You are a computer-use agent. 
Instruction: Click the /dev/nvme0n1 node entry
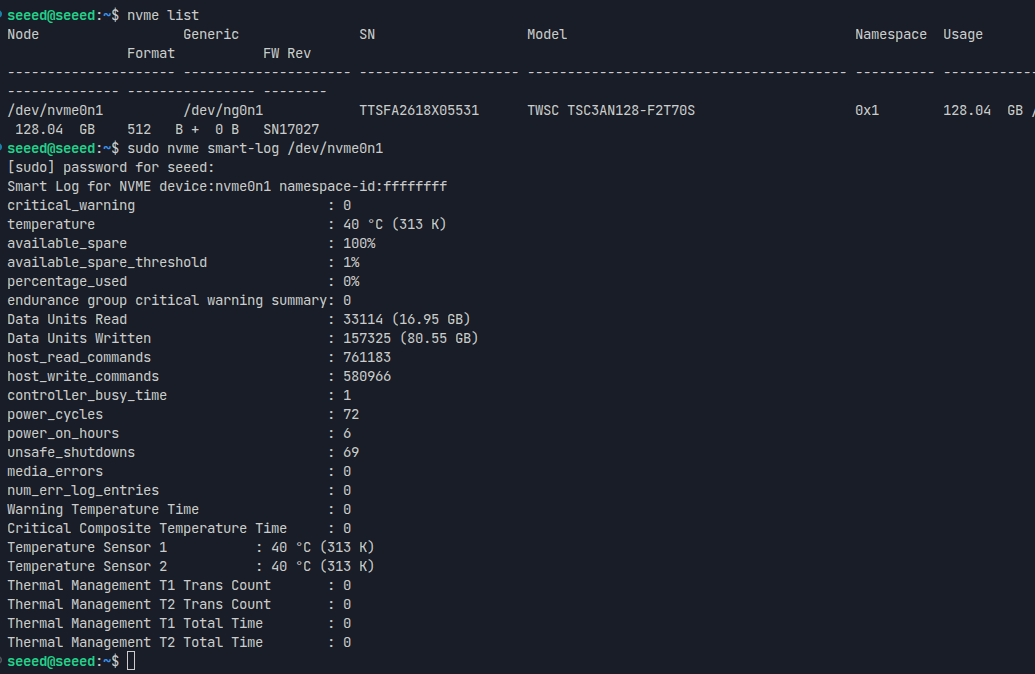(x=55, y=110)
